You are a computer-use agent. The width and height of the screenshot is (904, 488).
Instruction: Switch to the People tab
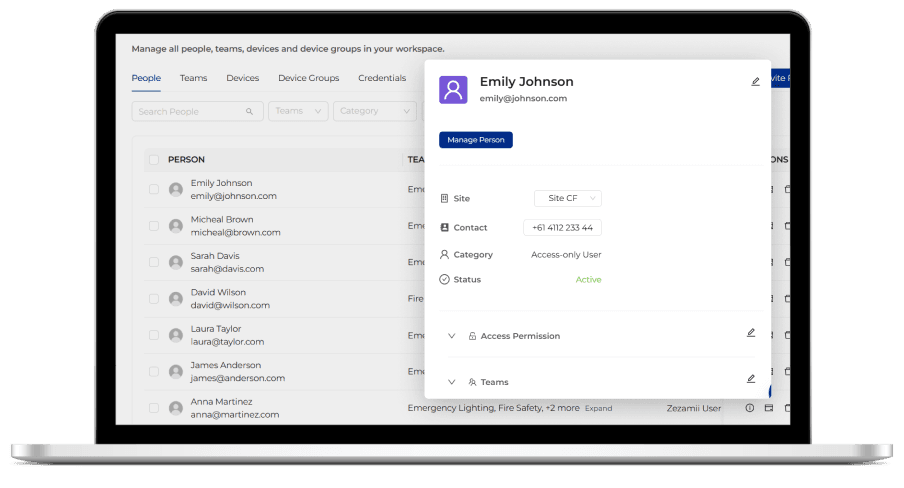tap(146, 78)
